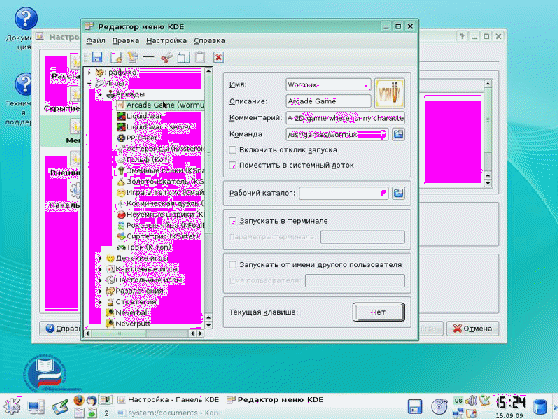Click the Справка button in the settings window
The height and width of the screenshot is (419, 558).
(60, 328)
